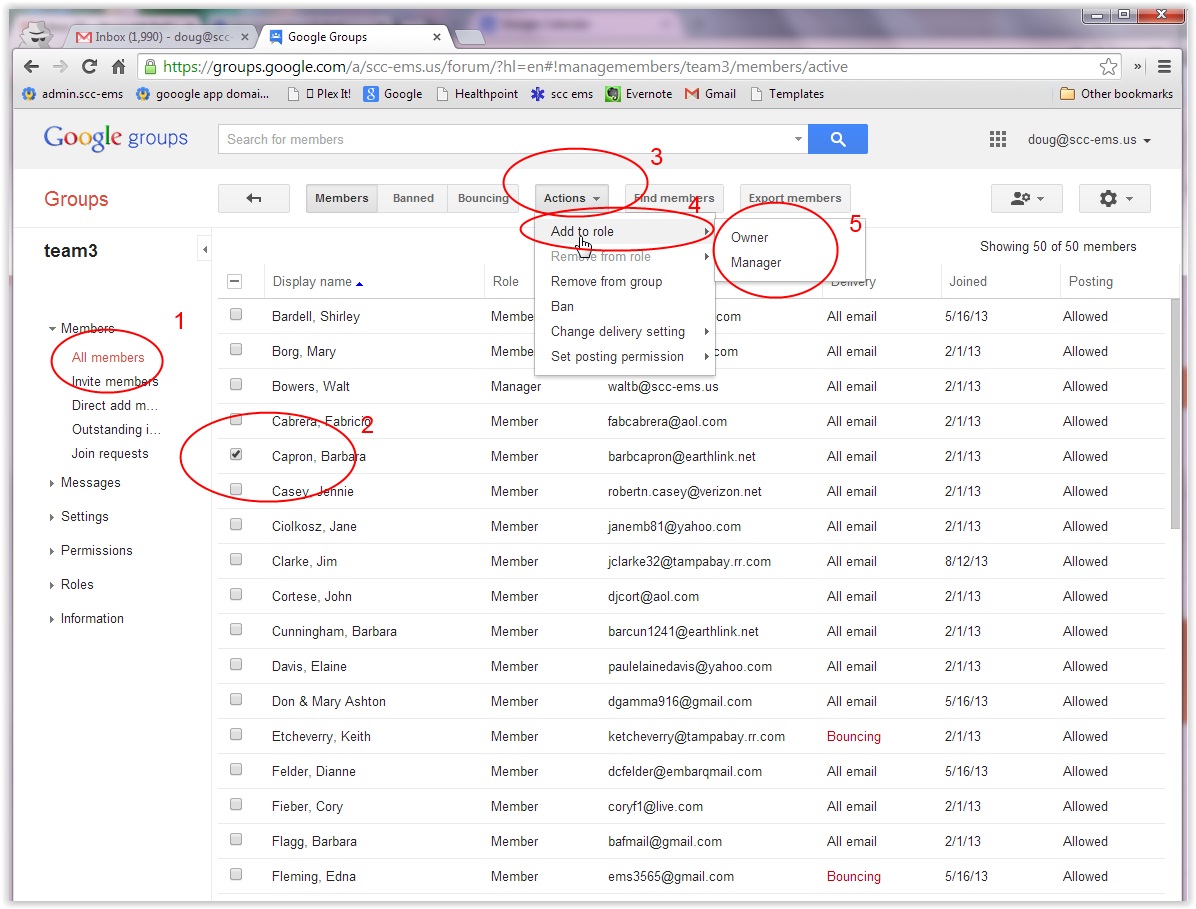The image size is (1196, 909).
Task: Open doug@scc-ems.us account dropdown
Action: (x=1088, y=140)
